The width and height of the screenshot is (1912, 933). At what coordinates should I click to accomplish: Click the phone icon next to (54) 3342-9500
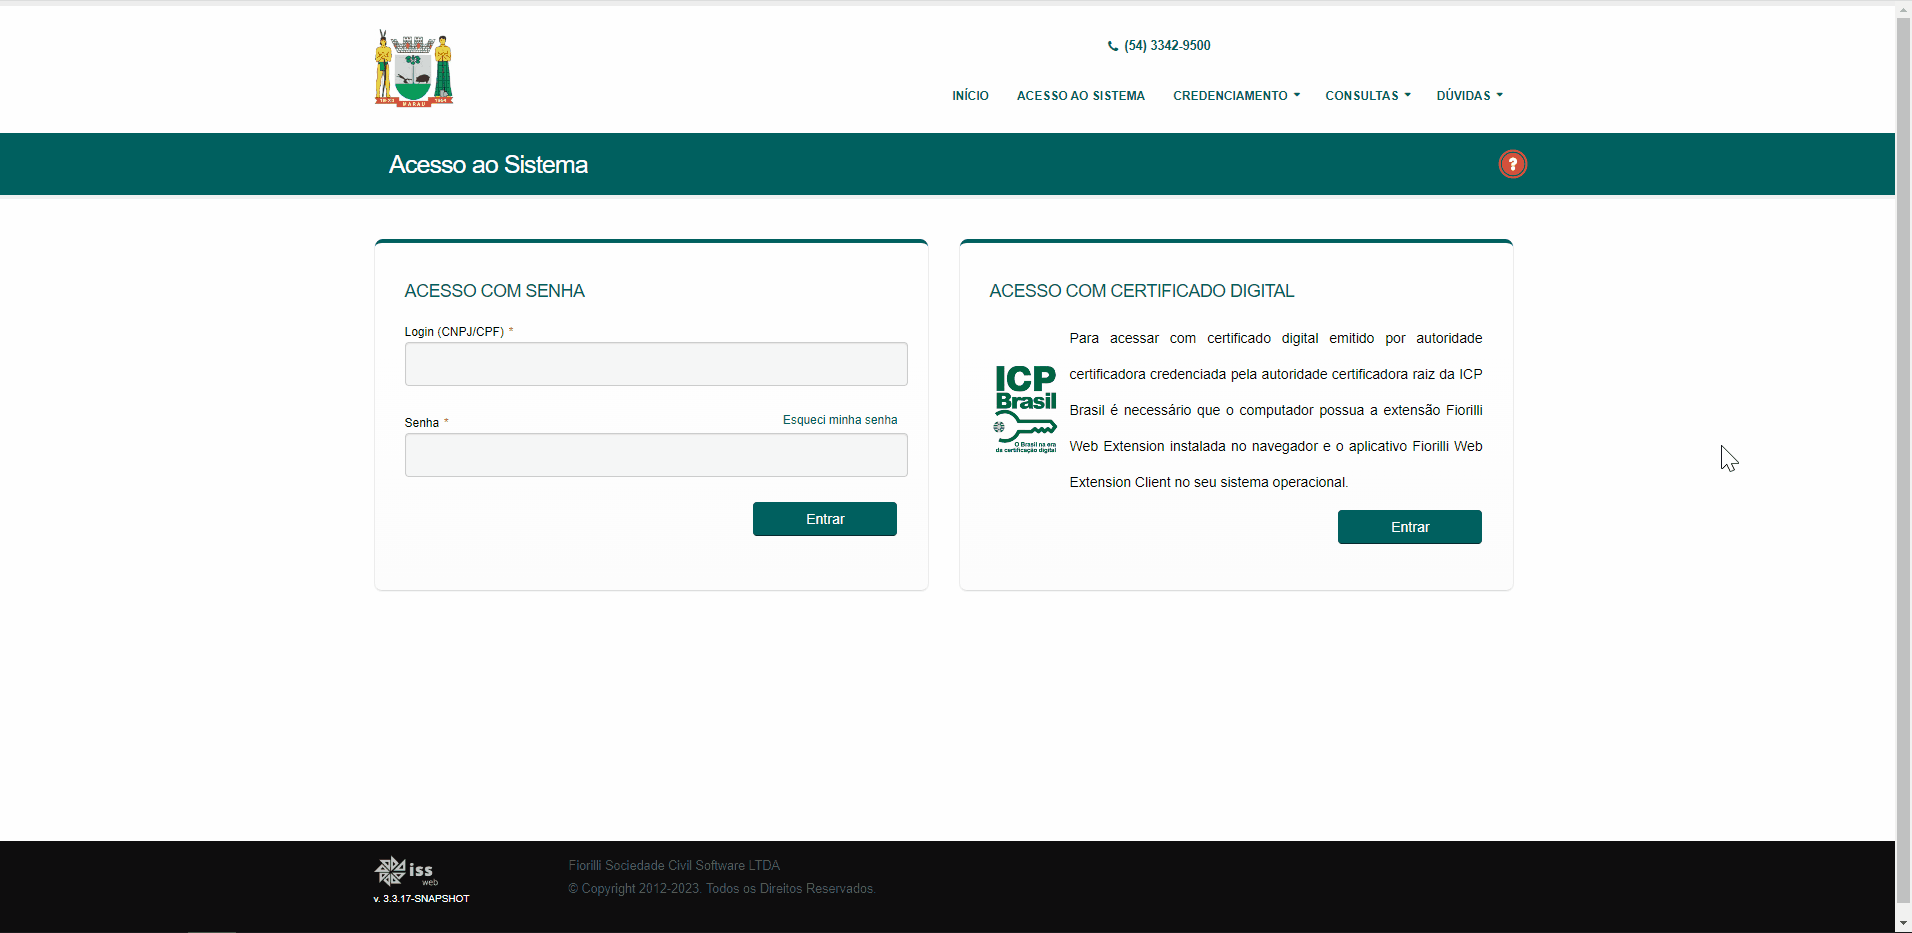1113,45
